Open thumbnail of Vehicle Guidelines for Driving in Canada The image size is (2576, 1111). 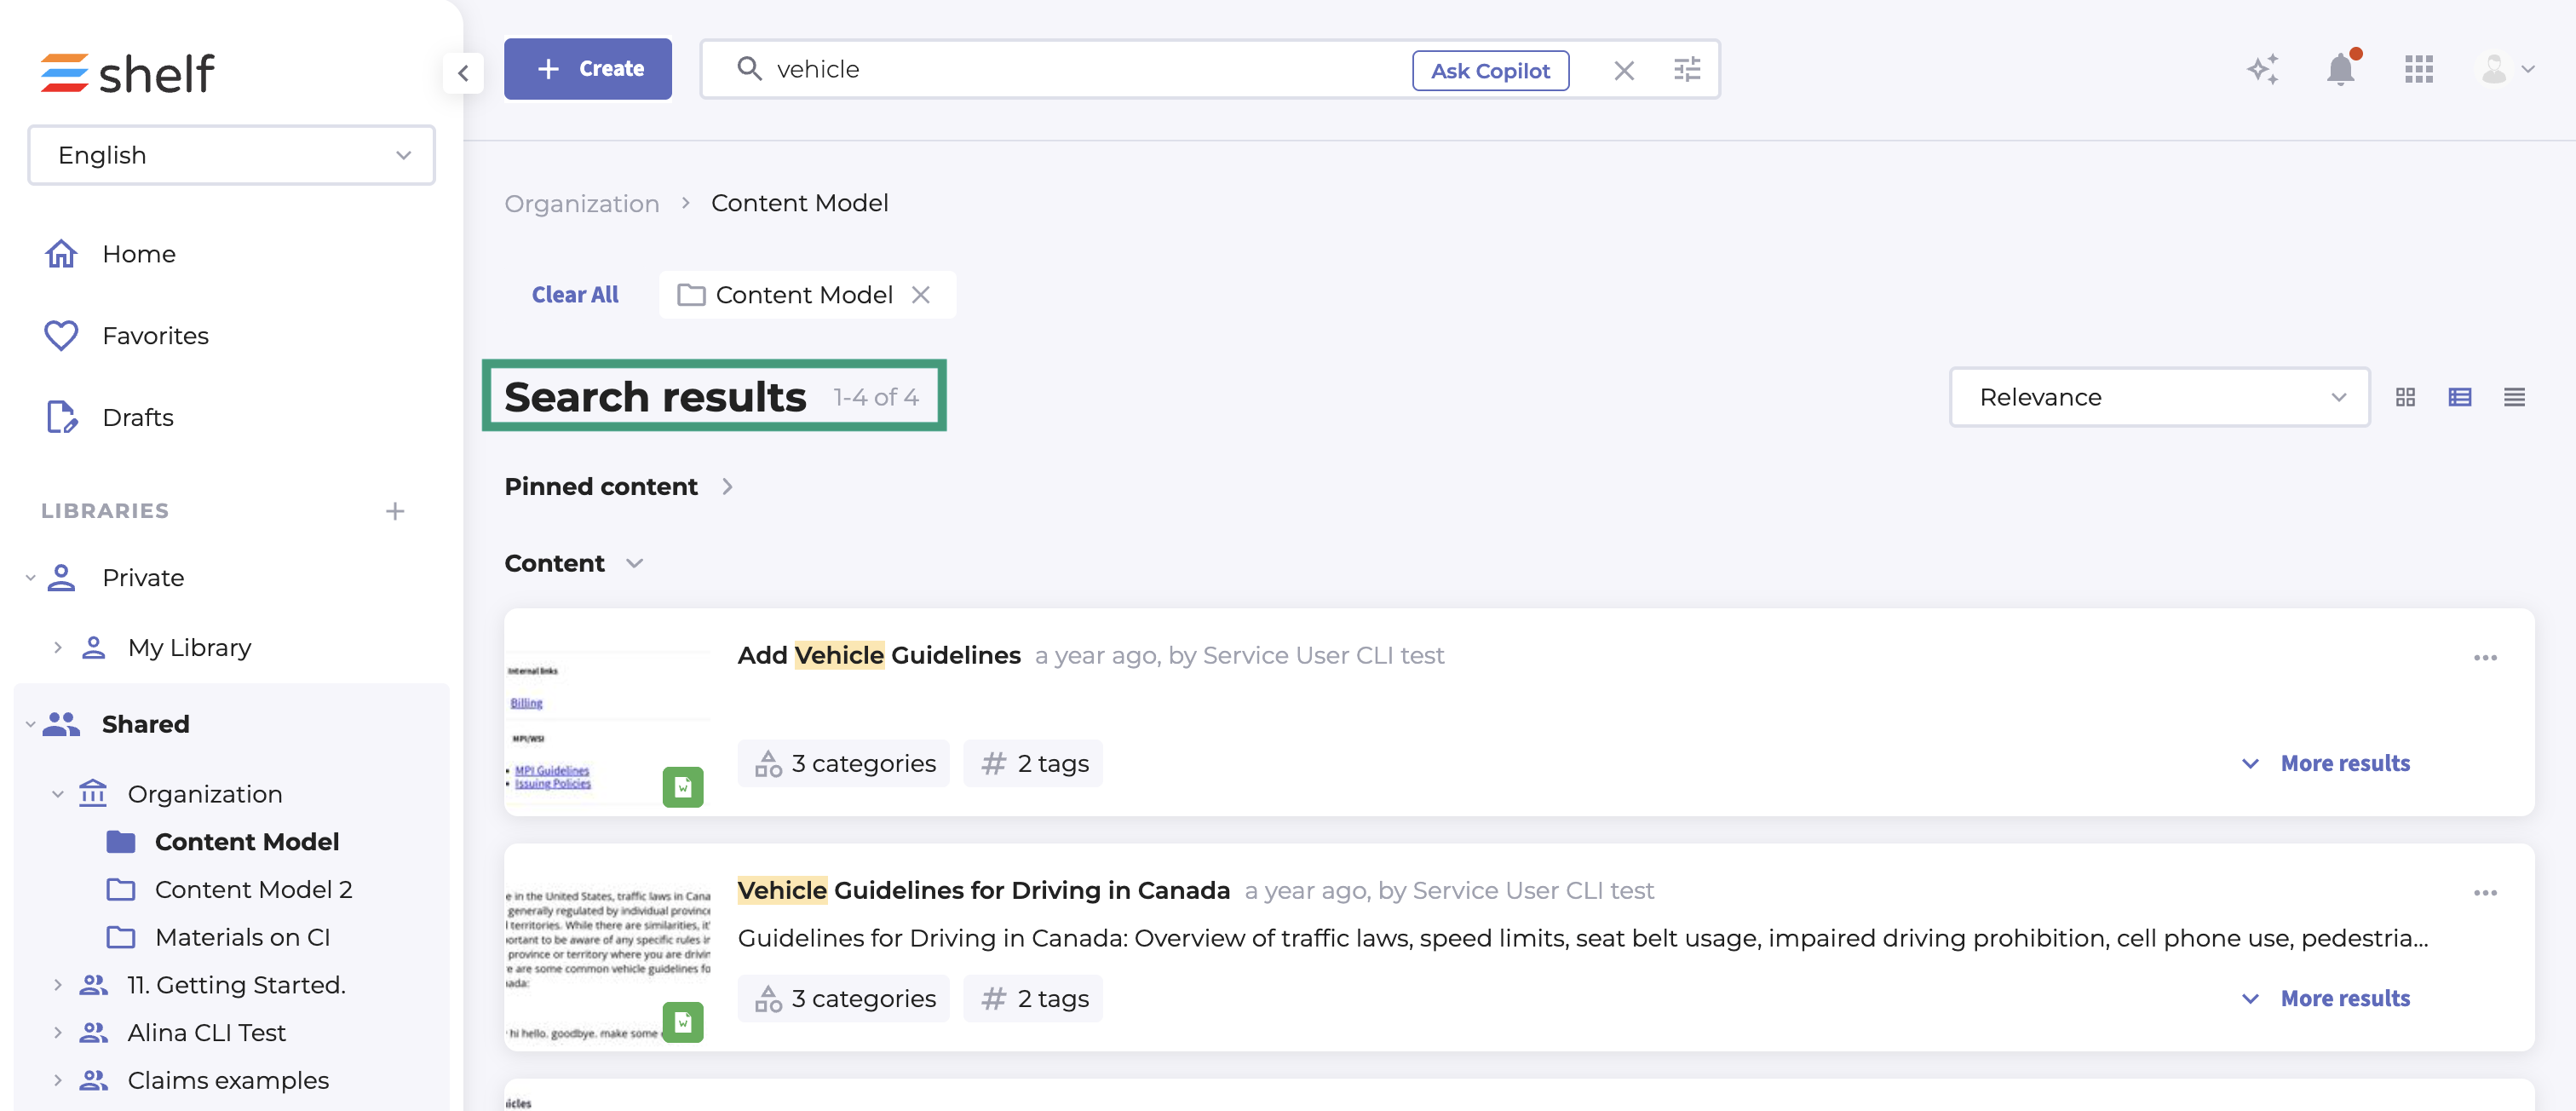pos(607,948)
